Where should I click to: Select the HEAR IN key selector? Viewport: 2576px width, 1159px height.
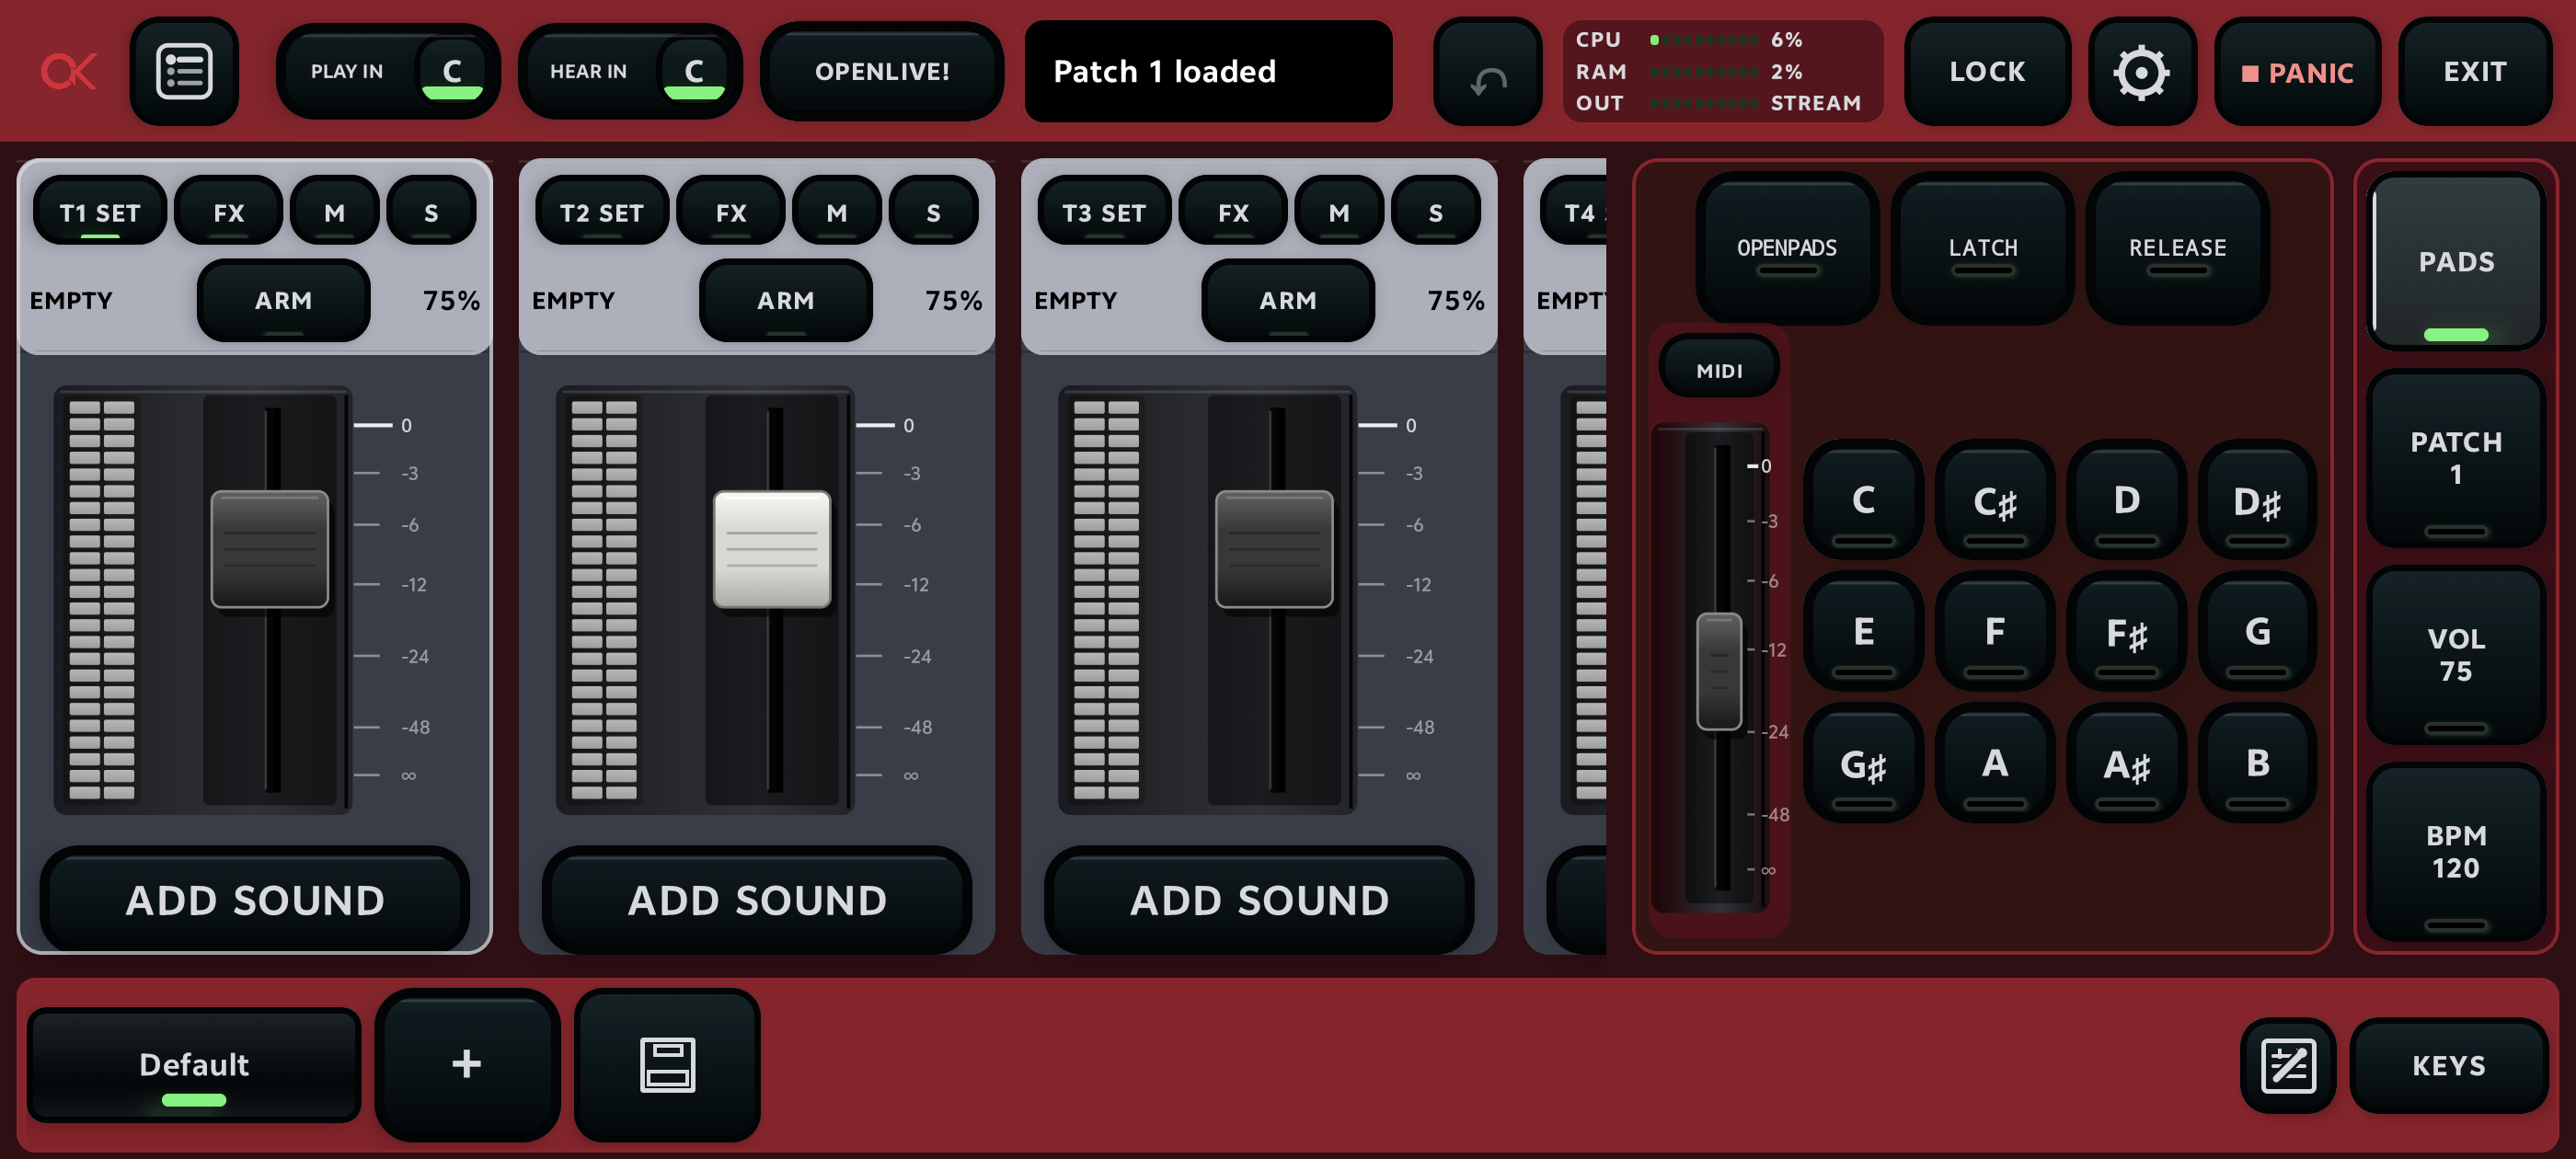(629, 71)
